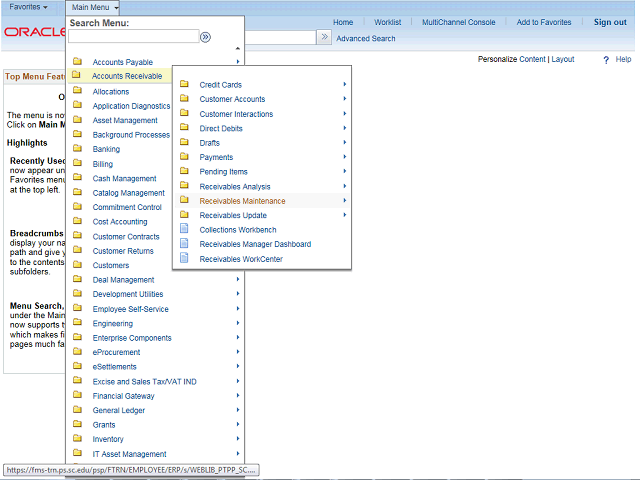Select the Asset Management menu entry
Screen dimensions: 640x480
pyautogui.click(x=125, y=120)
